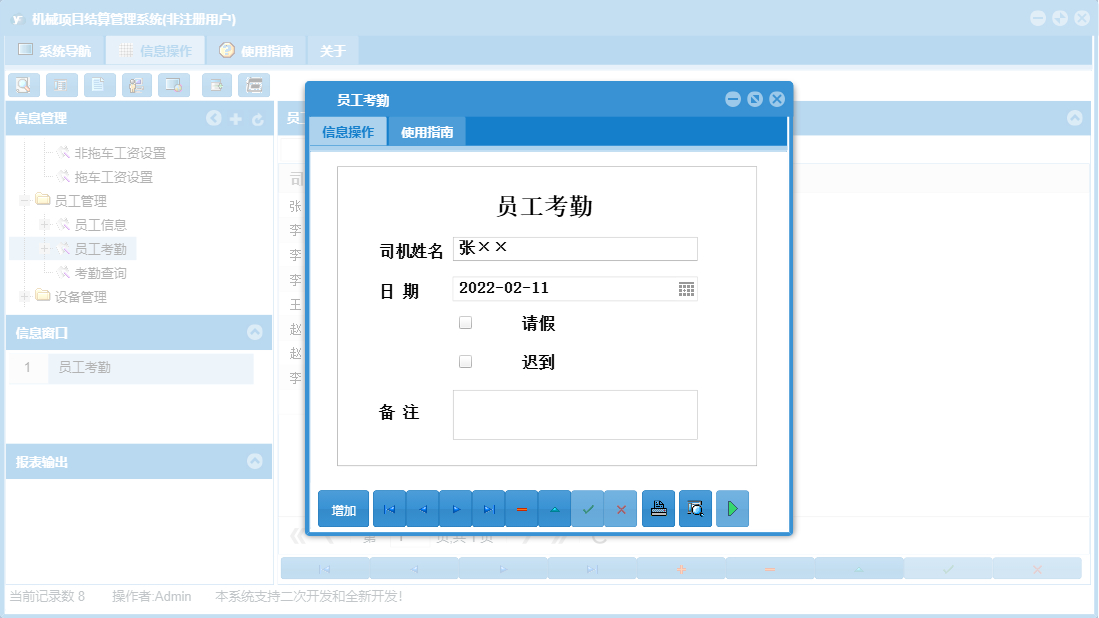
Task: Click the 关于 menu item
Action: point(332,48)
